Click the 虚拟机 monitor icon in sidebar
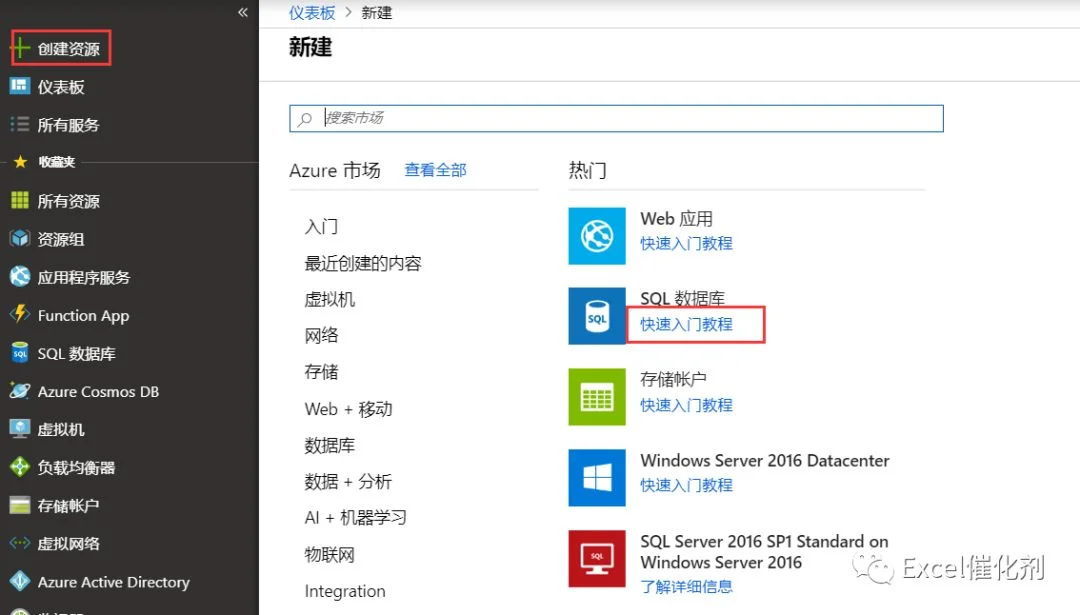This screenshot has height=615, width=1080. [20, 428]
